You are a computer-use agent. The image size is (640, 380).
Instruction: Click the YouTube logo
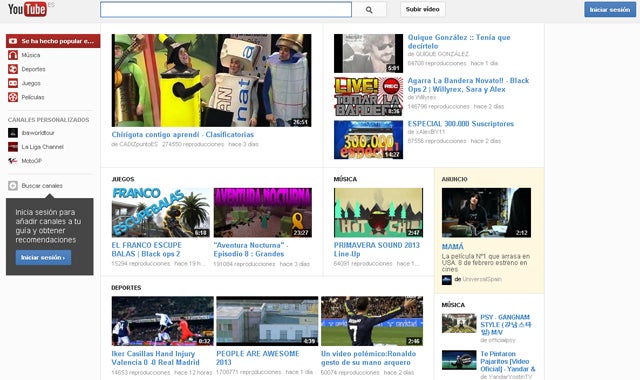[x=27, y=9]
